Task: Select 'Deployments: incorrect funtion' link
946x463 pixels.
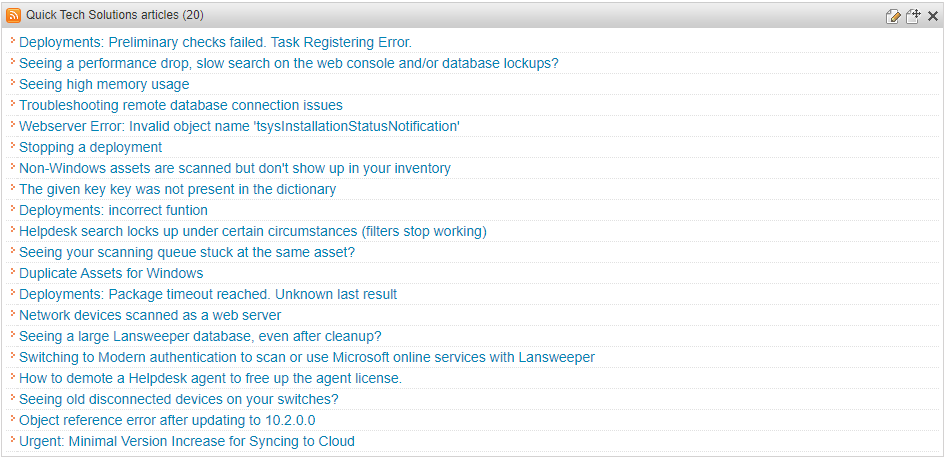Action: [x=113, y=210]
